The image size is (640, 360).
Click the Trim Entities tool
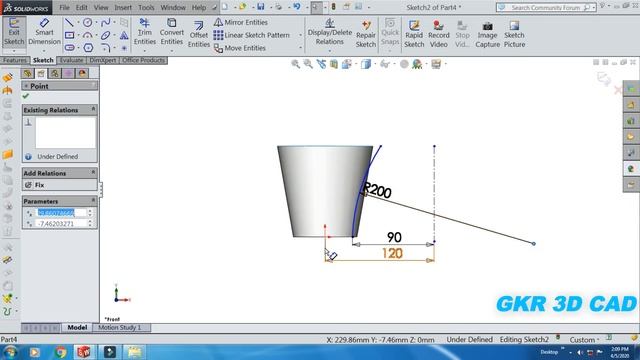pos(144,32)
